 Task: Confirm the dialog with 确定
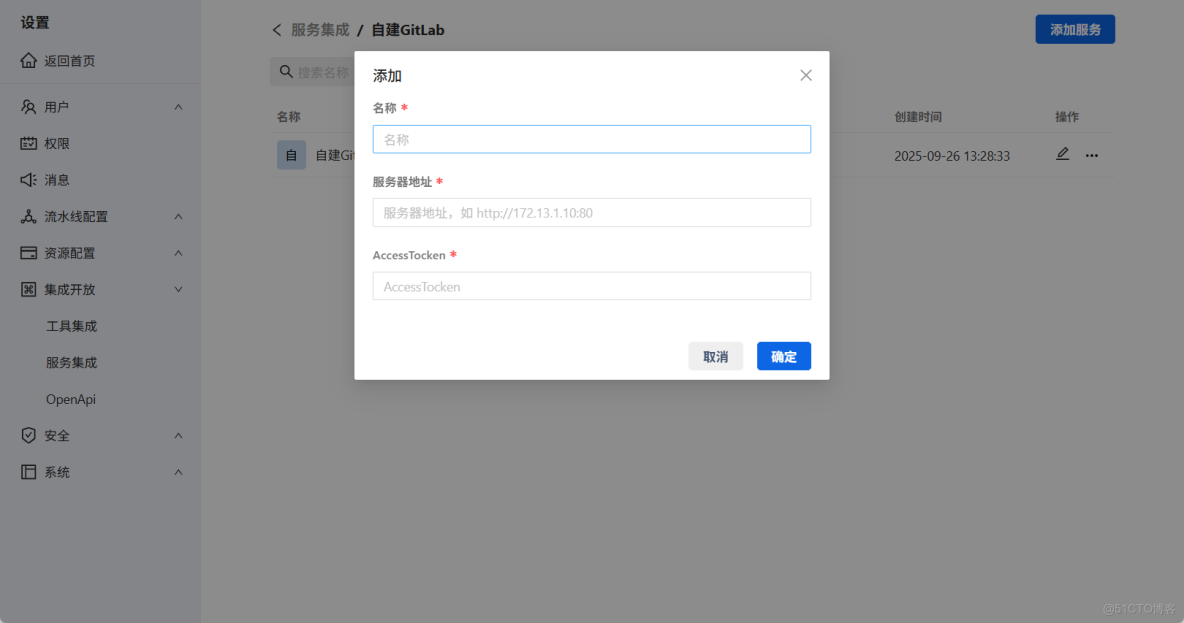click(783, 356)
